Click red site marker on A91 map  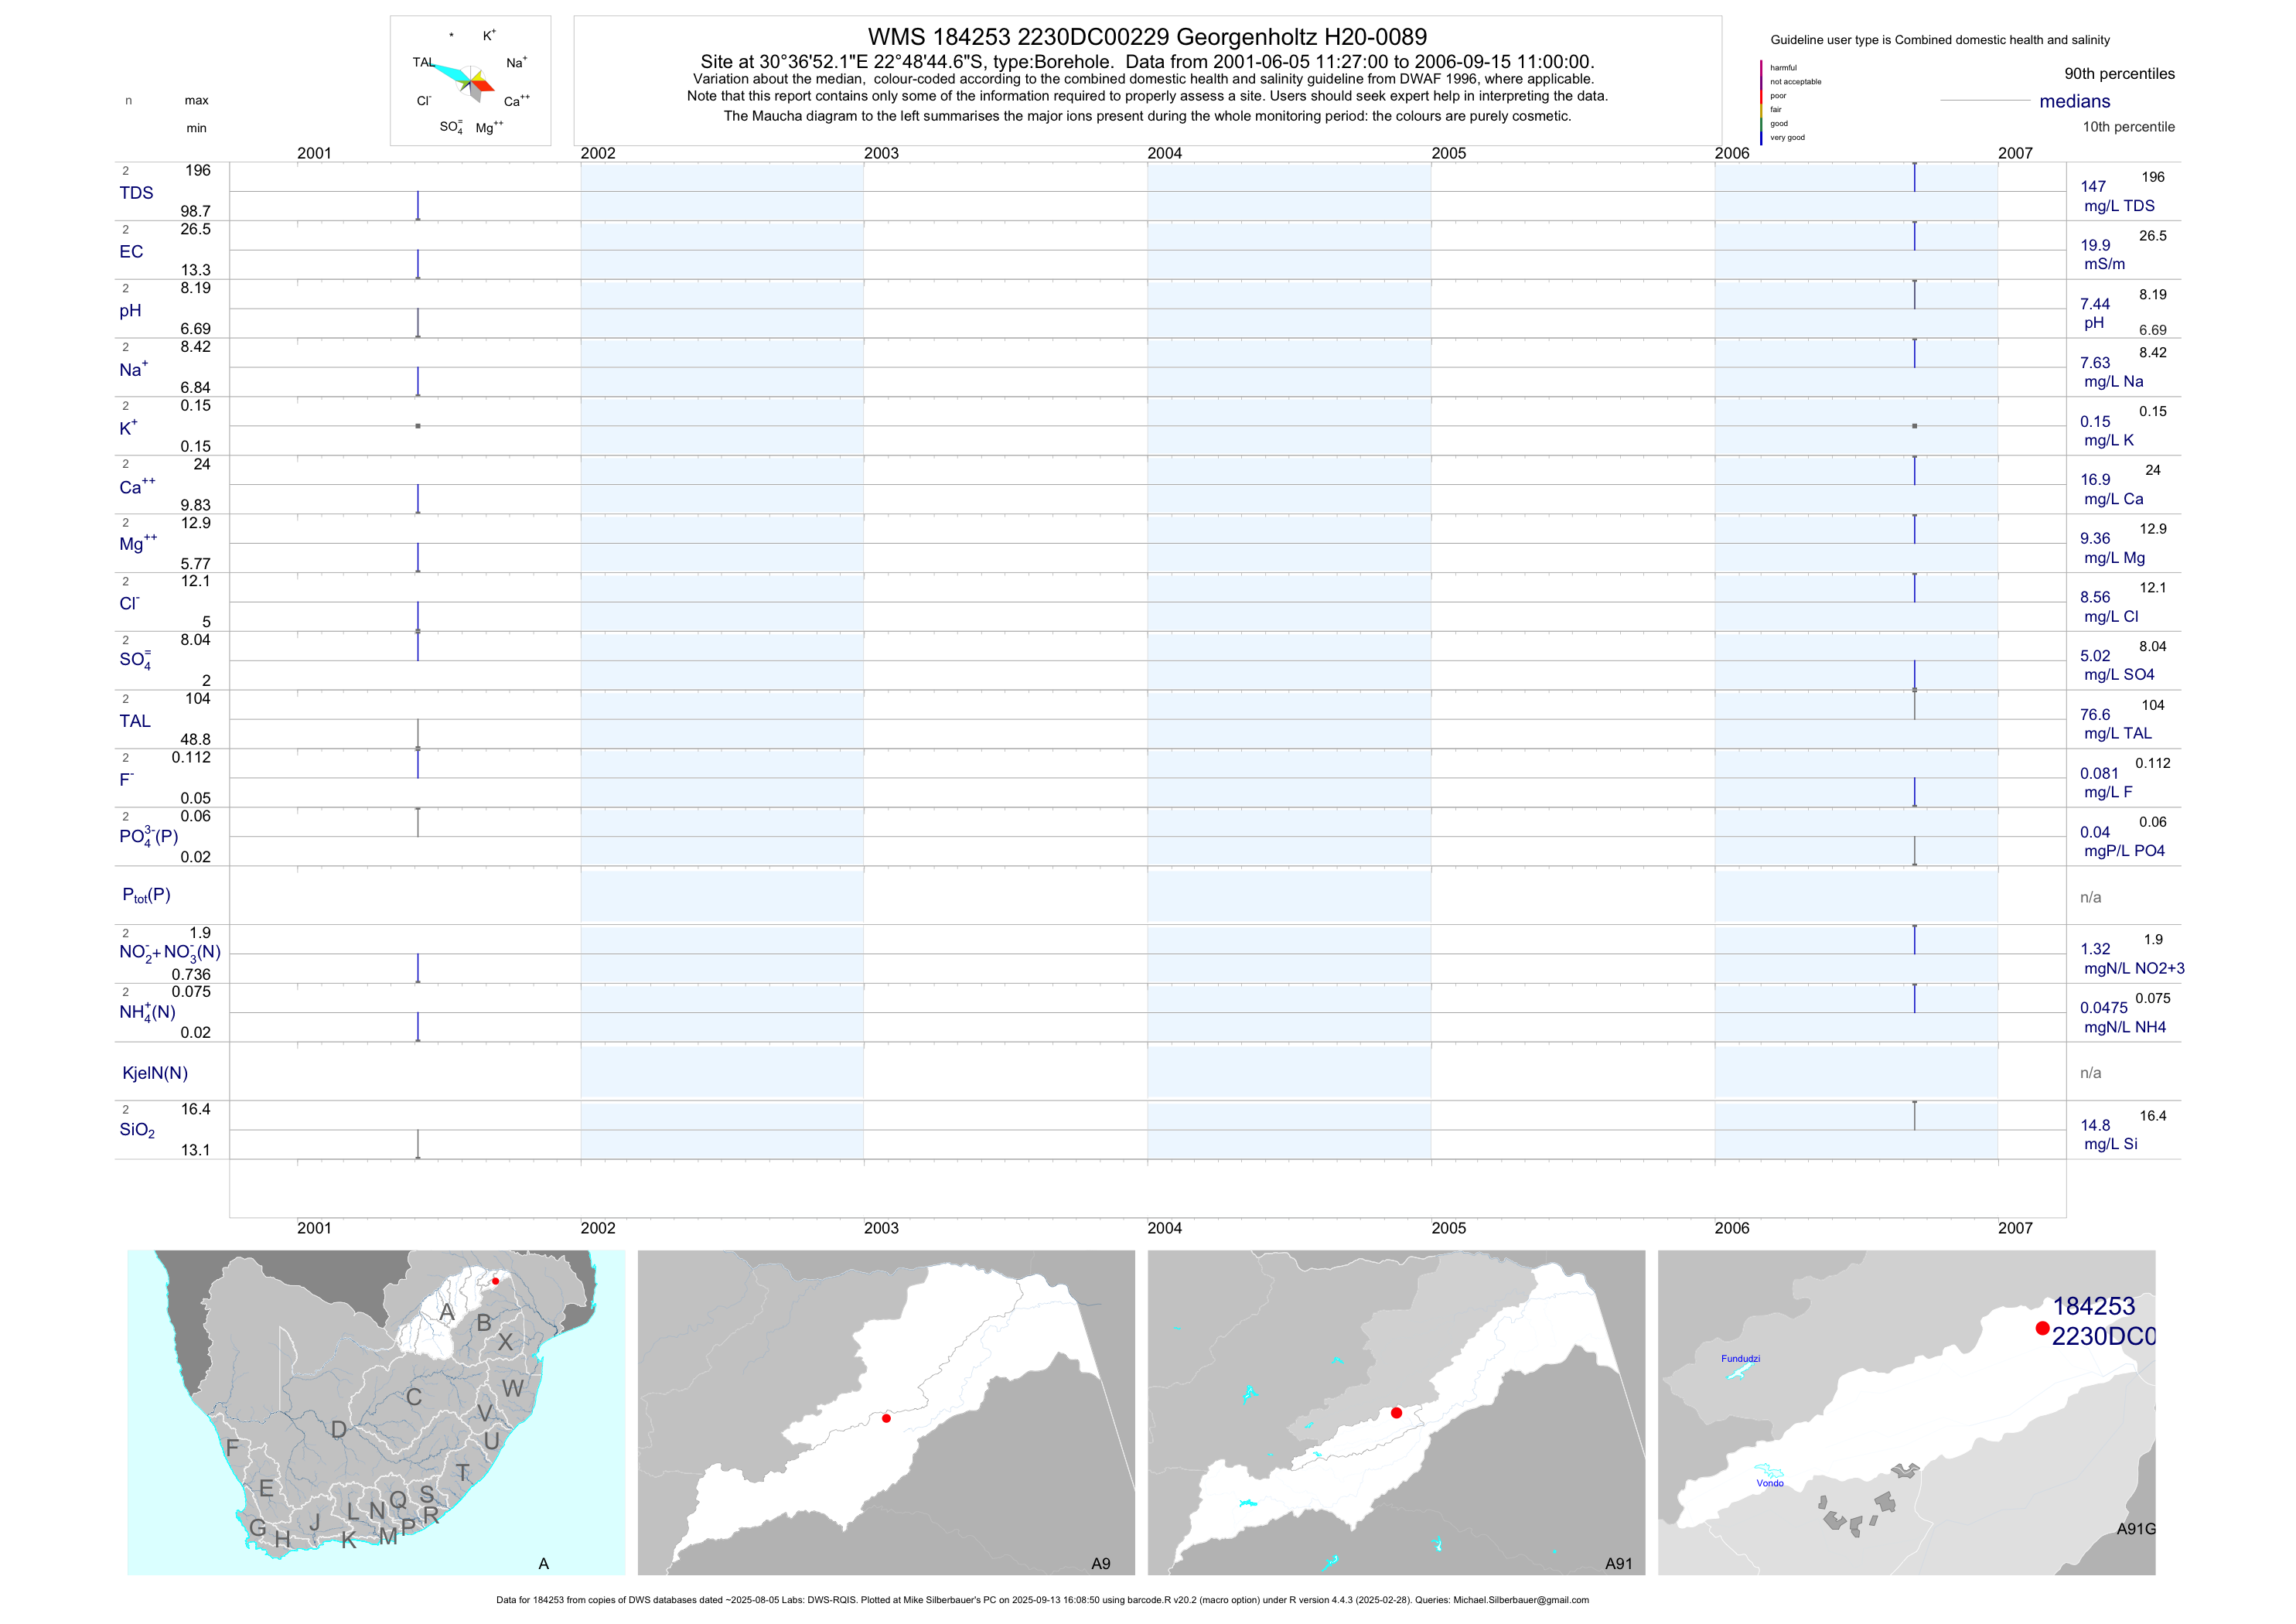(x=1396, y=1413)
